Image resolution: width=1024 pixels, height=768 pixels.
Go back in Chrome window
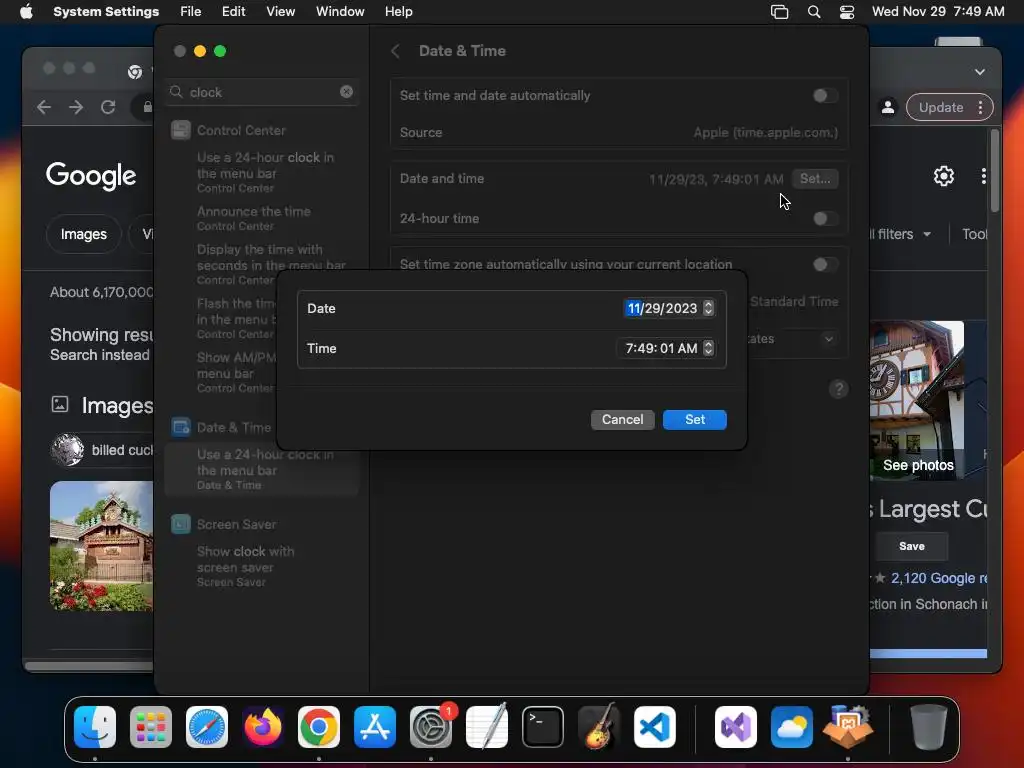(x=44, y=107)
